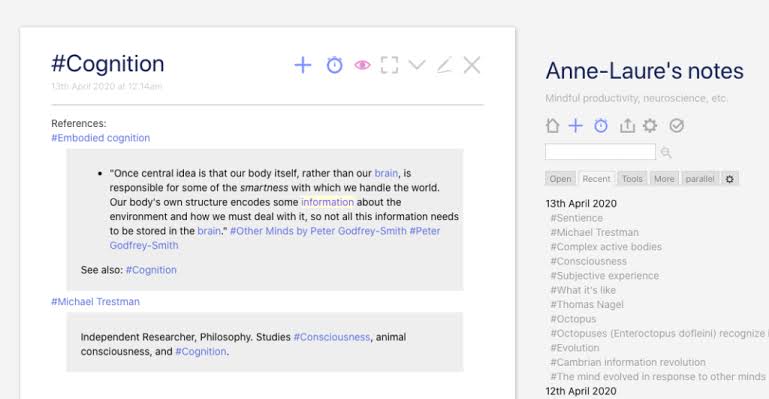Open control panel gear icon in sidebar
This screenshot has width=769, height=399.
coord(650,126)
